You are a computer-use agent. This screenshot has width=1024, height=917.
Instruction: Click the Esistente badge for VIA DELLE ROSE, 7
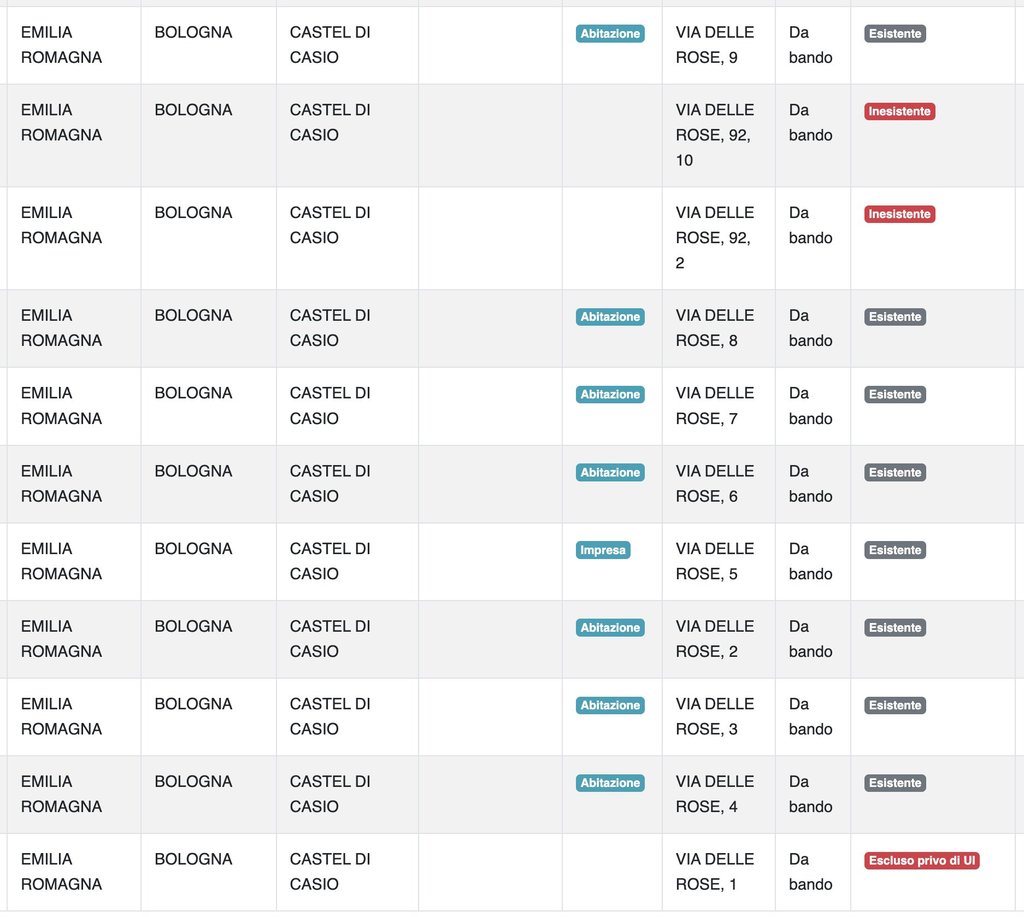(895, 395)
